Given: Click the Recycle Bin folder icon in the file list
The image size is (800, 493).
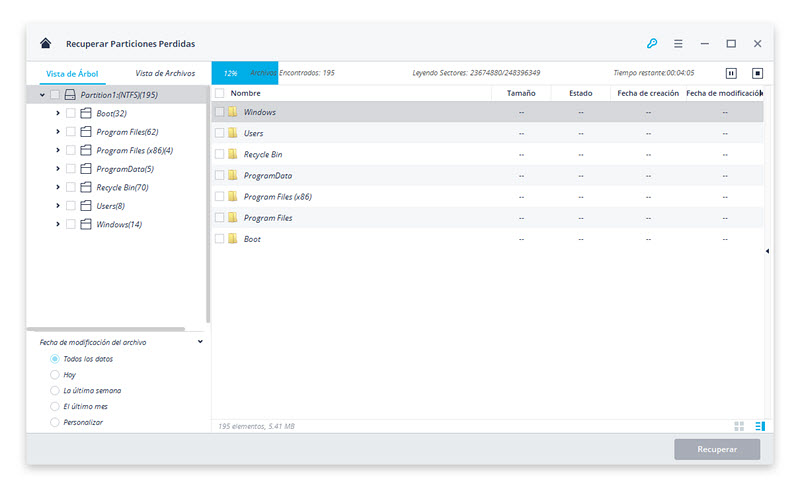Looking at the screenshot, I should click(x=233, y=154).
